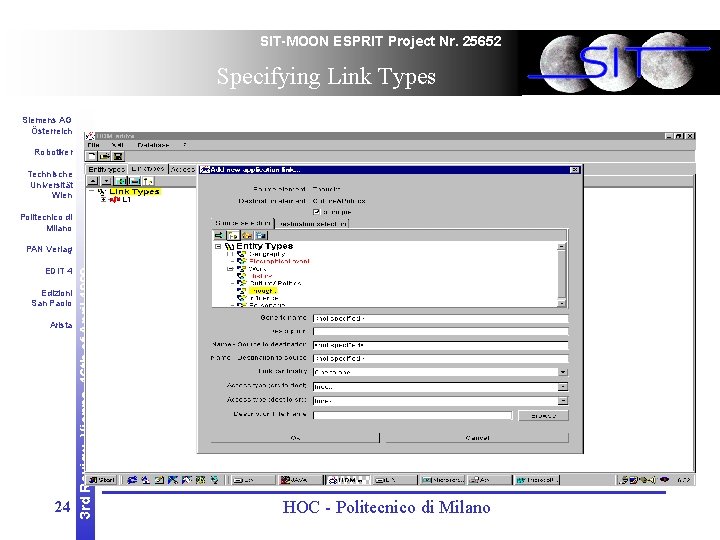Click the green add-item icon in left panel toolbar

pos(121,181)
